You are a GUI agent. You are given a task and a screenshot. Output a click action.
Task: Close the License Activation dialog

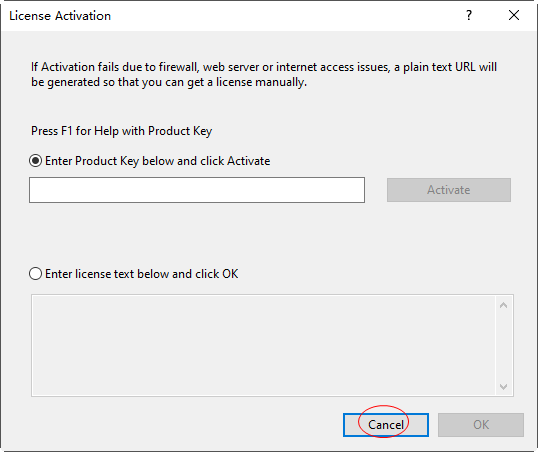tap(514, 15)
